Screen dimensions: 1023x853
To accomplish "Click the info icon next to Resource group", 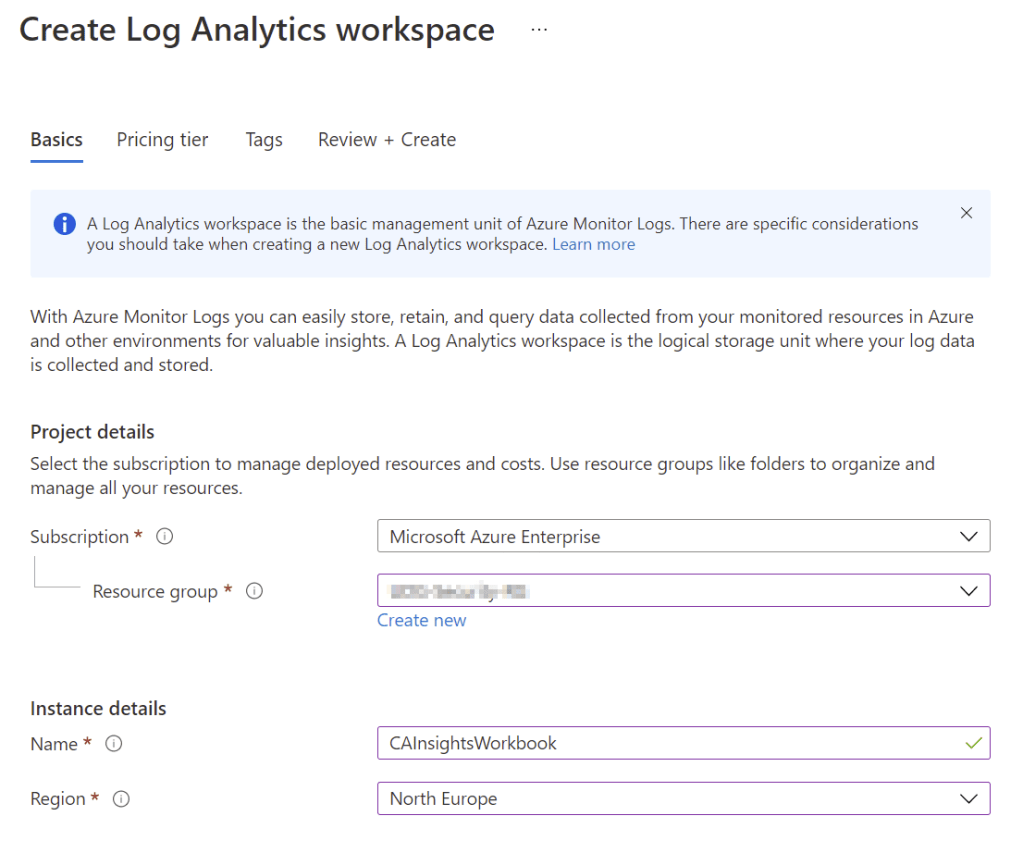I will [x=254, y=591].
